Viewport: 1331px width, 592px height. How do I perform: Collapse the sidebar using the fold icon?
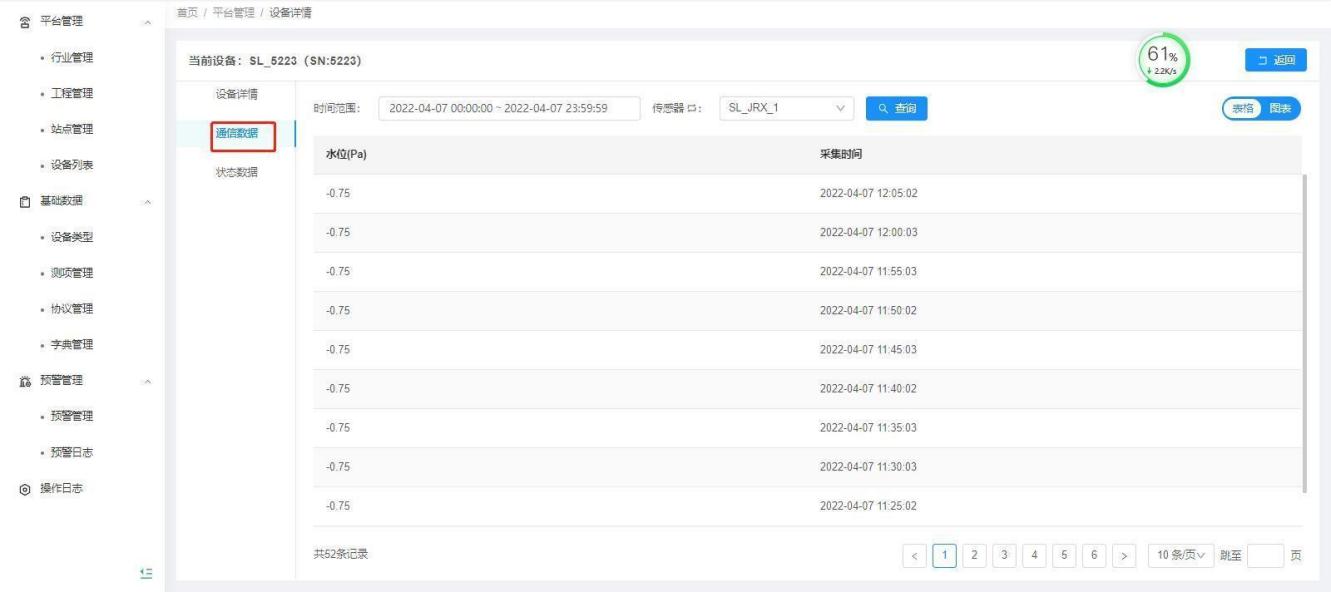(x=145, y=573)
